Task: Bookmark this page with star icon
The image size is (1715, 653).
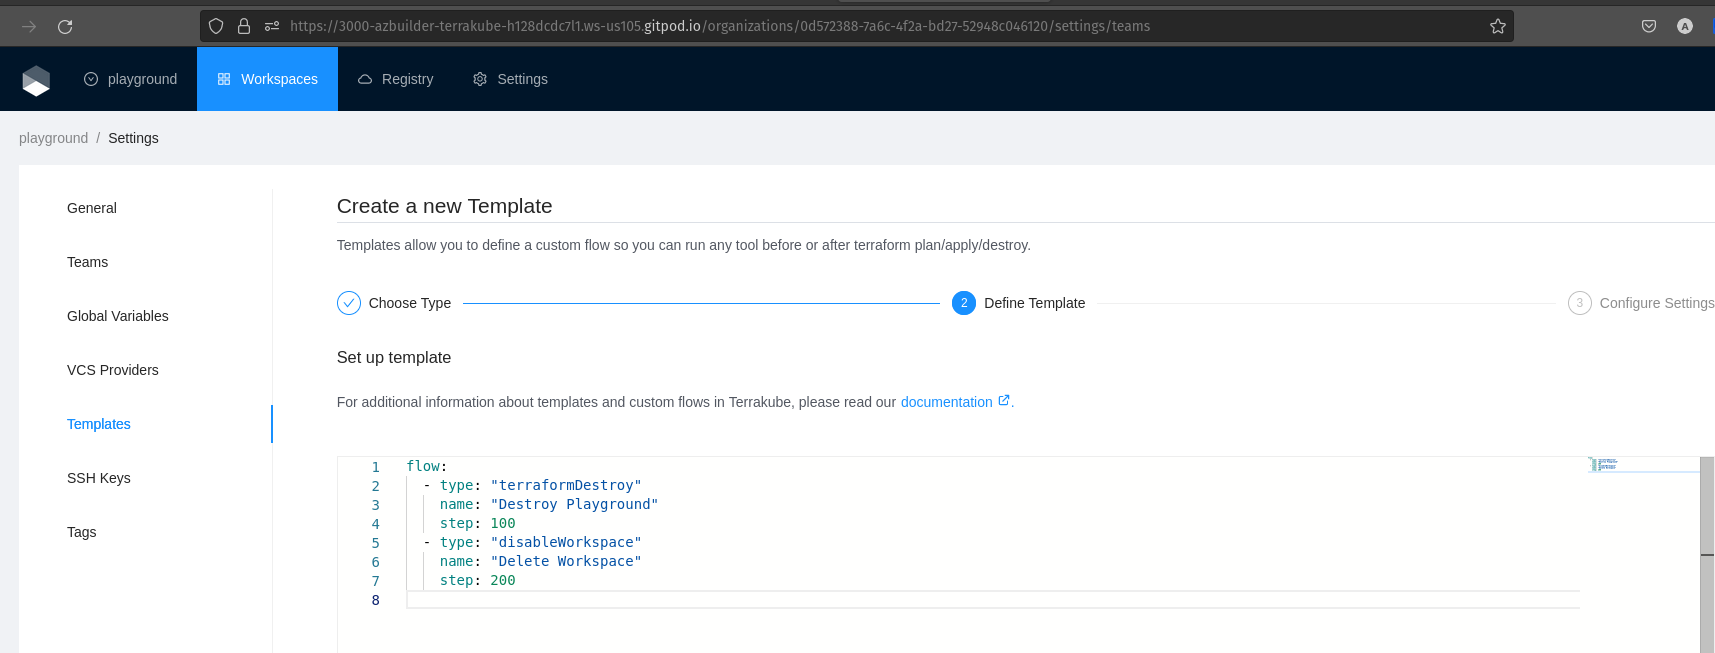Action: point(1497,26)
